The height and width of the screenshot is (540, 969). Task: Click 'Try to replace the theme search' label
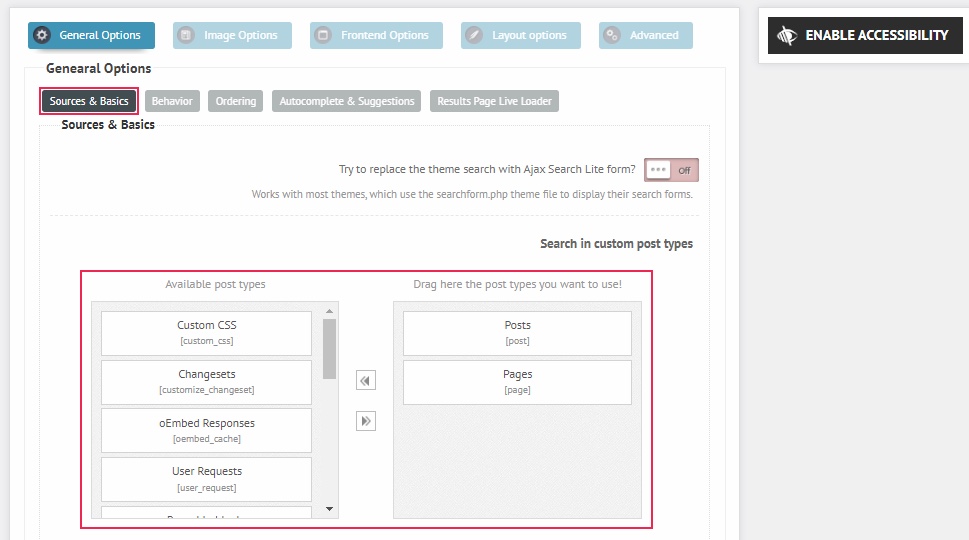tap(487, 169)
